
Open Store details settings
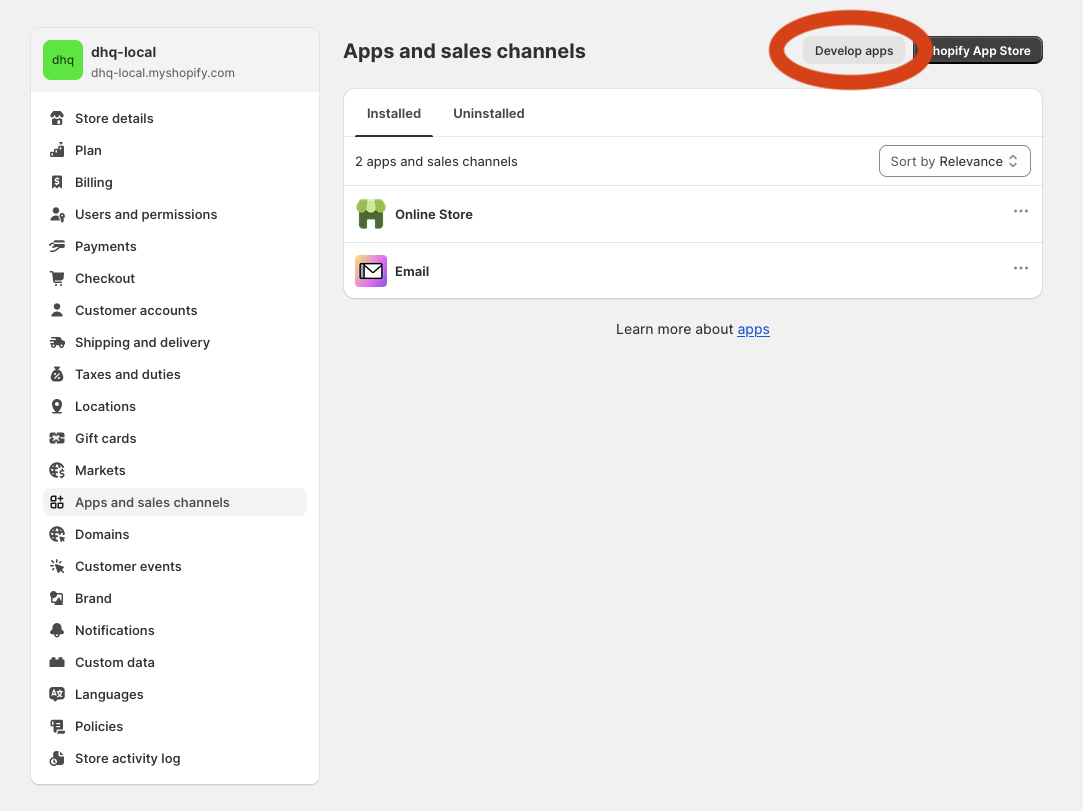[x=175, y=118]
